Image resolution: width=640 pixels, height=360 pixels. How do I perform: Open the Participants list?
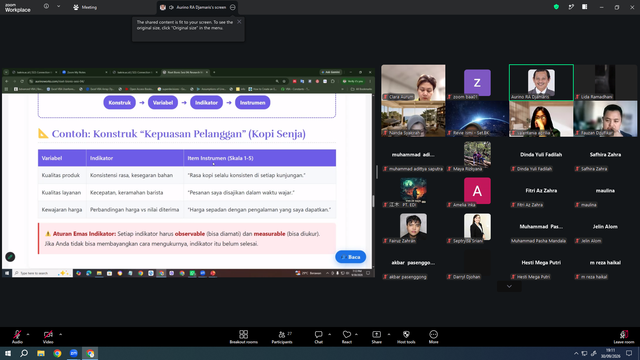(x=282, y=337)
